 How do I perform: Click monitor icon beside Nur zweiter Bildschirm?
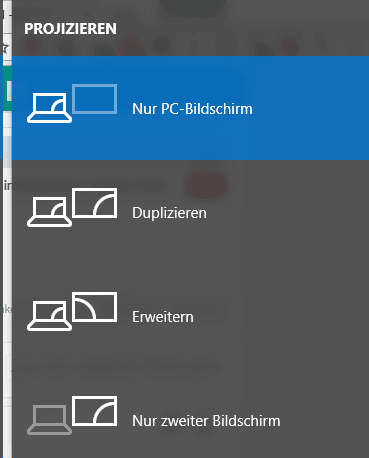95,411
